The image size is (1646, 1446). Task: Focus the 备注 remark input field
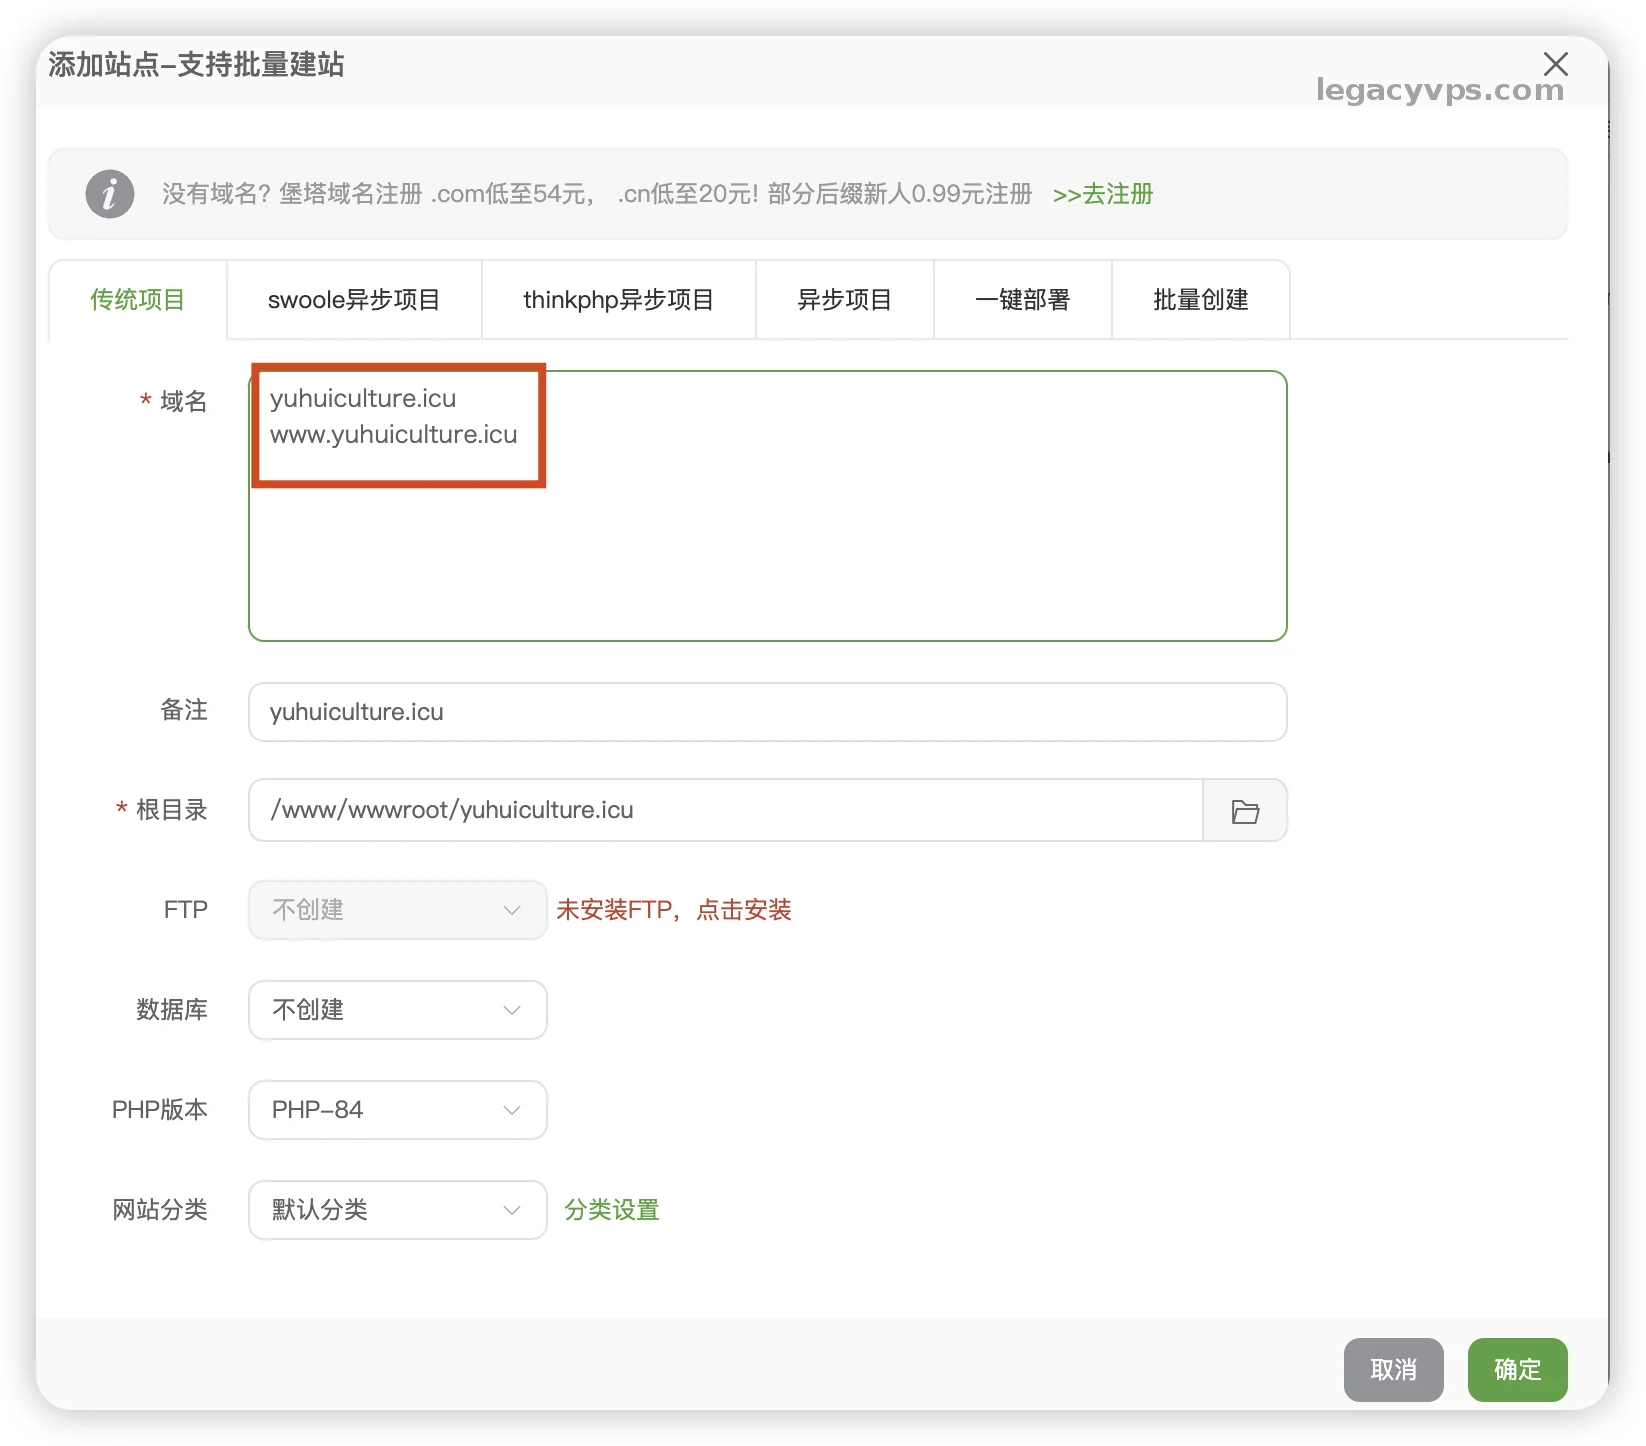click(767, 712)
